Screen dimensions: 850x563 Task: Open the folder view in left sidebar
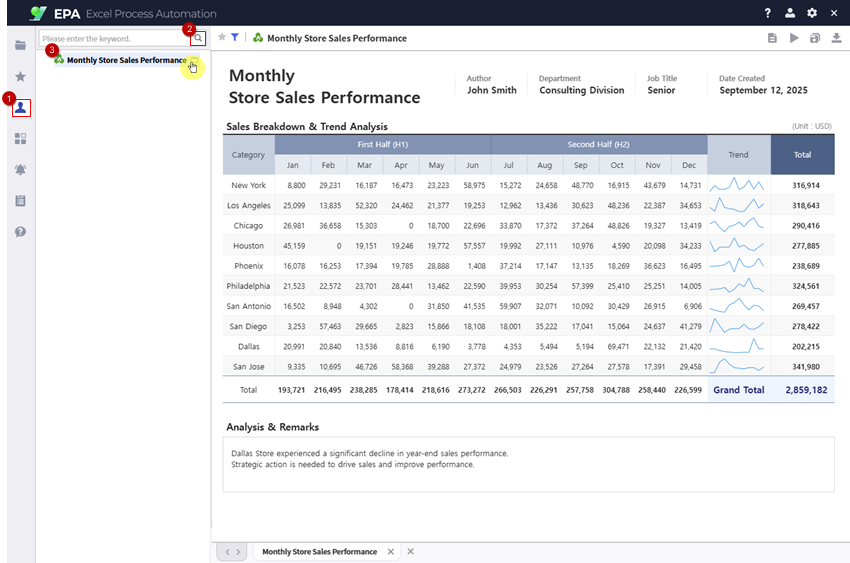pyautogui.click(x=20, y=45)
